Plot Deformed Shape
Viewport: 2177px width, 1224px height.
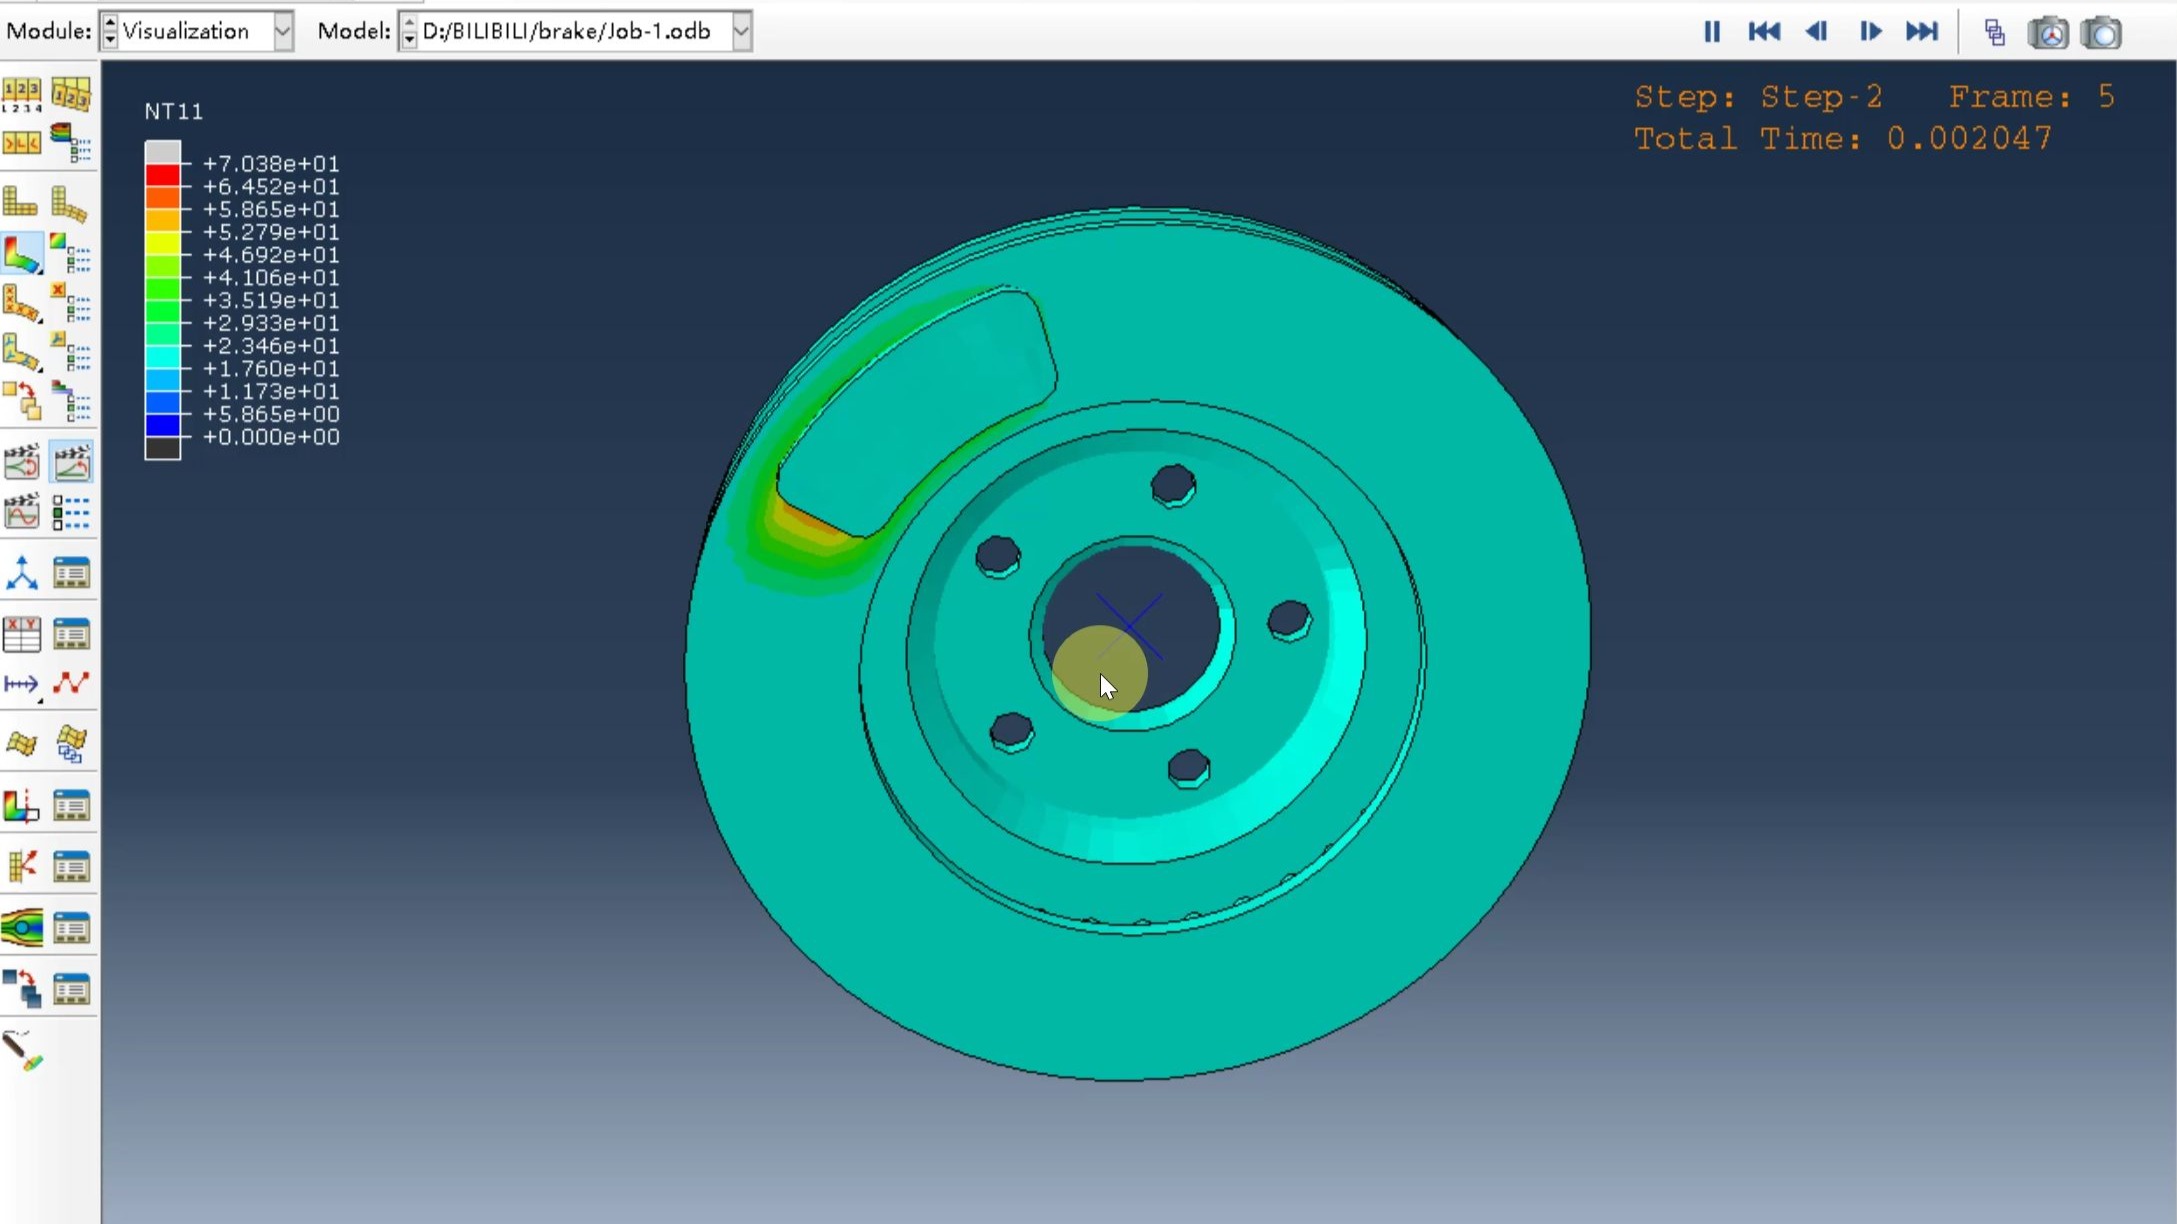(x=71, y=204)
